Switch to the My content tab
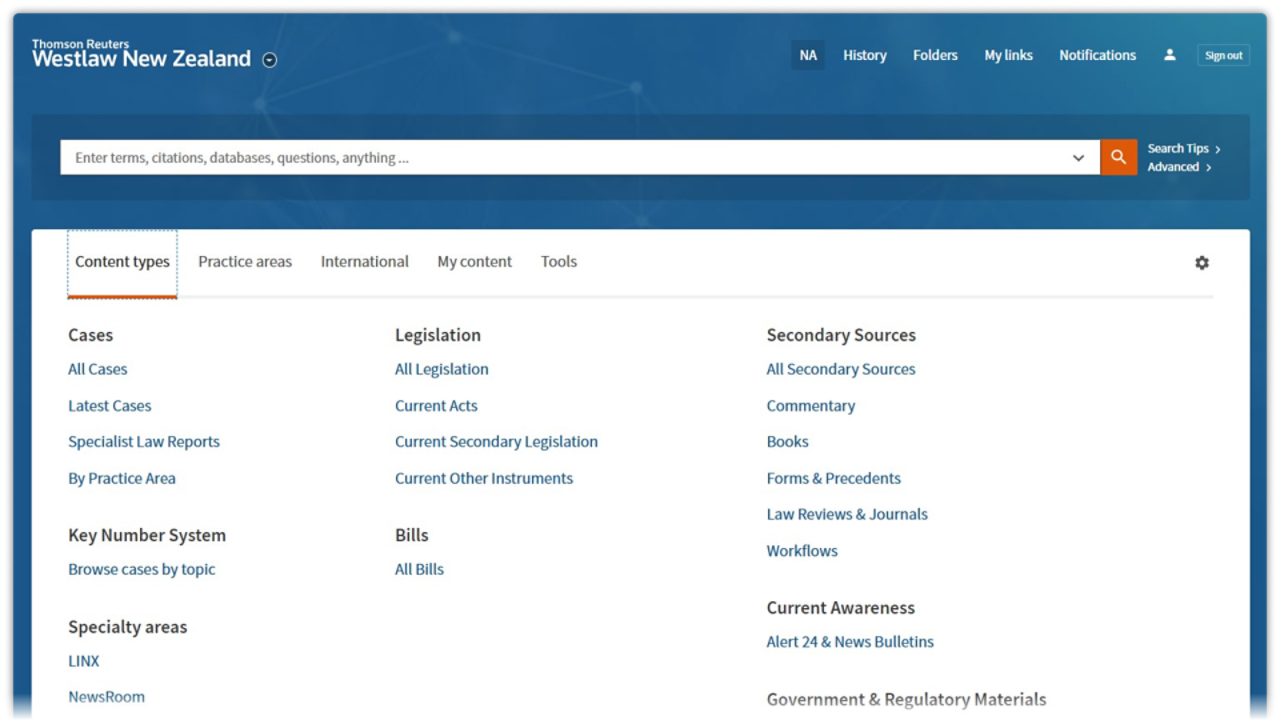Viewport: 1280px width, 720px height. [x=474, y=262]
